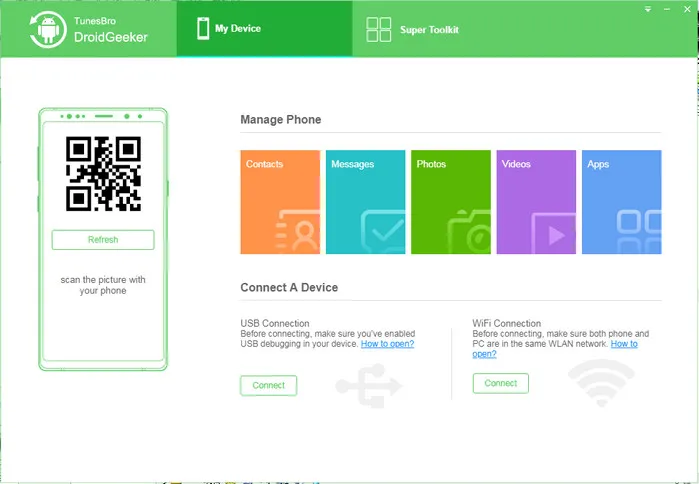
Task: Minimize the DroidGeeker window
Action: [x=667, y=9]
